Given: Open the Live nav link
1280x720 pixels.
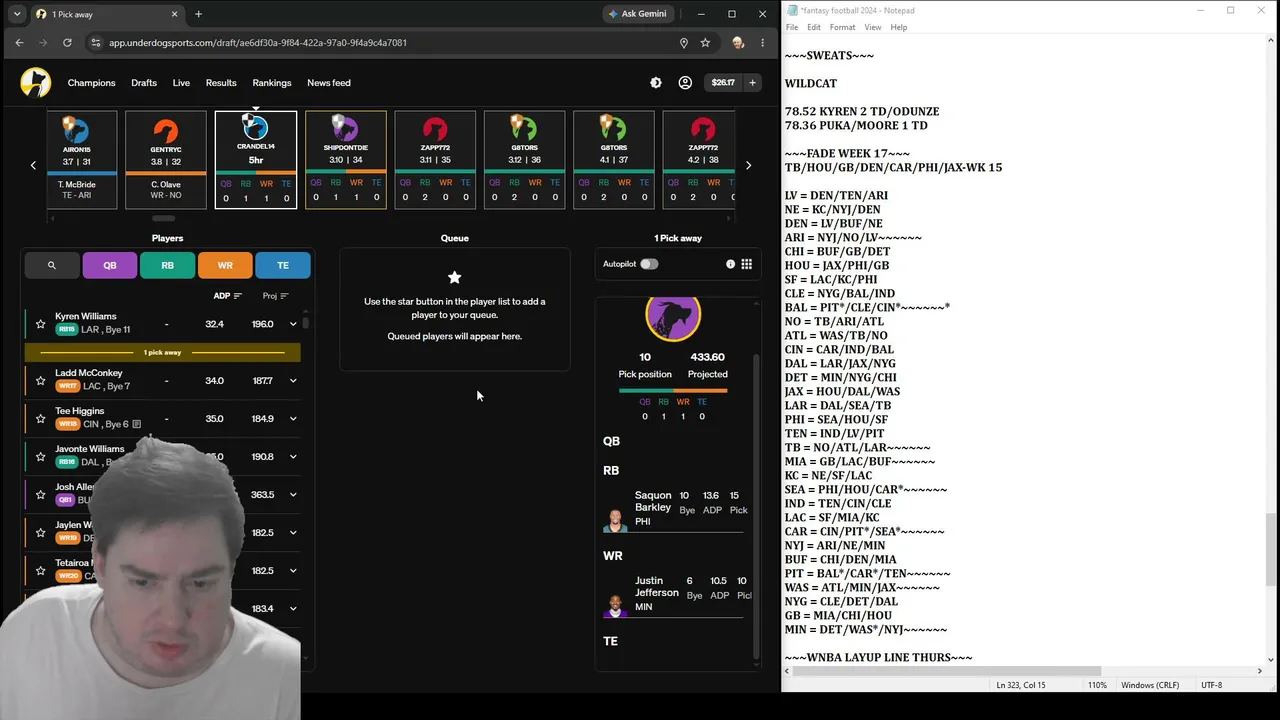Looking at the screenshot, I should click(181, 83).
